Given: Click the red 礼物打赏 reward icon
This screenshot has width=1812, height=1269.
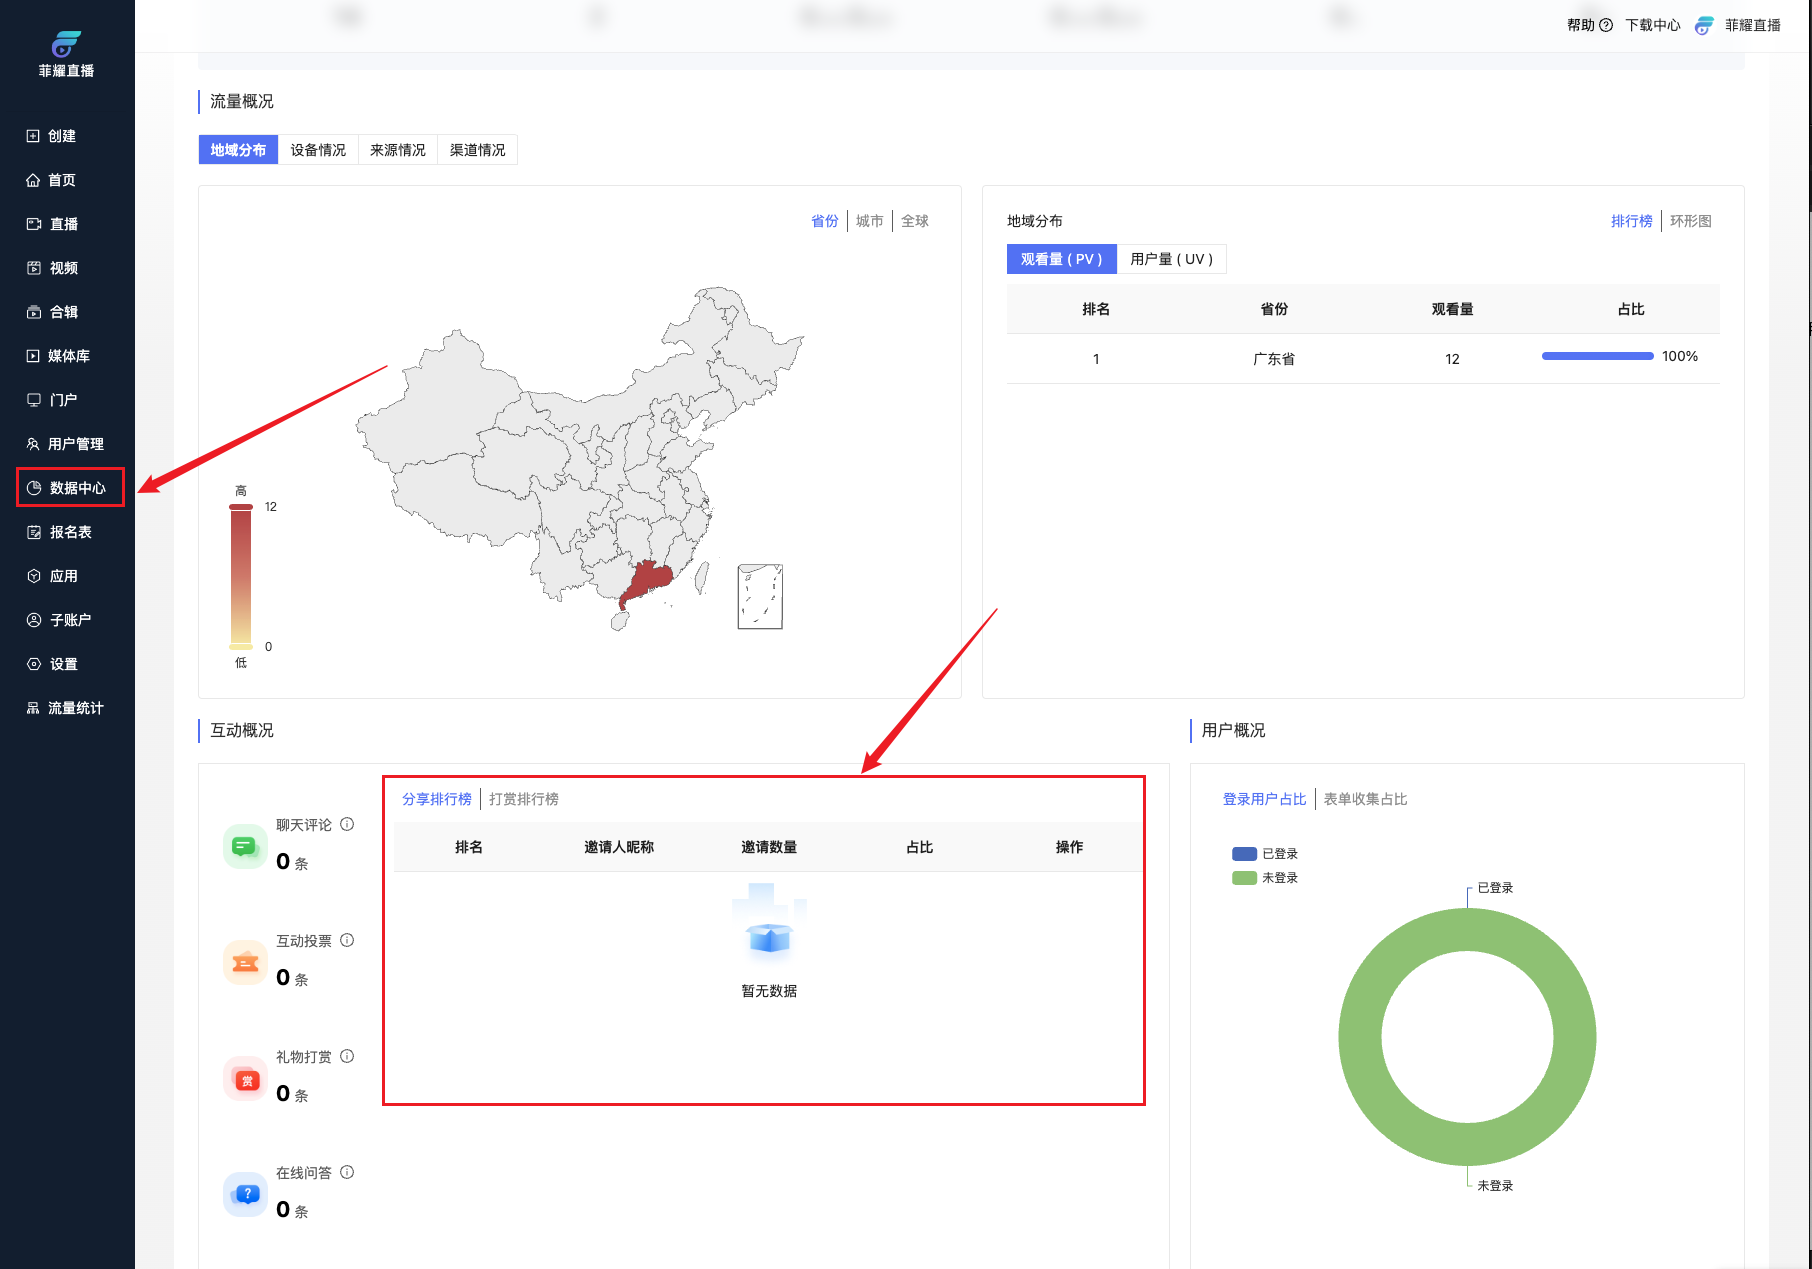Looking at the screenshot, I should (x=245, y=1080).
